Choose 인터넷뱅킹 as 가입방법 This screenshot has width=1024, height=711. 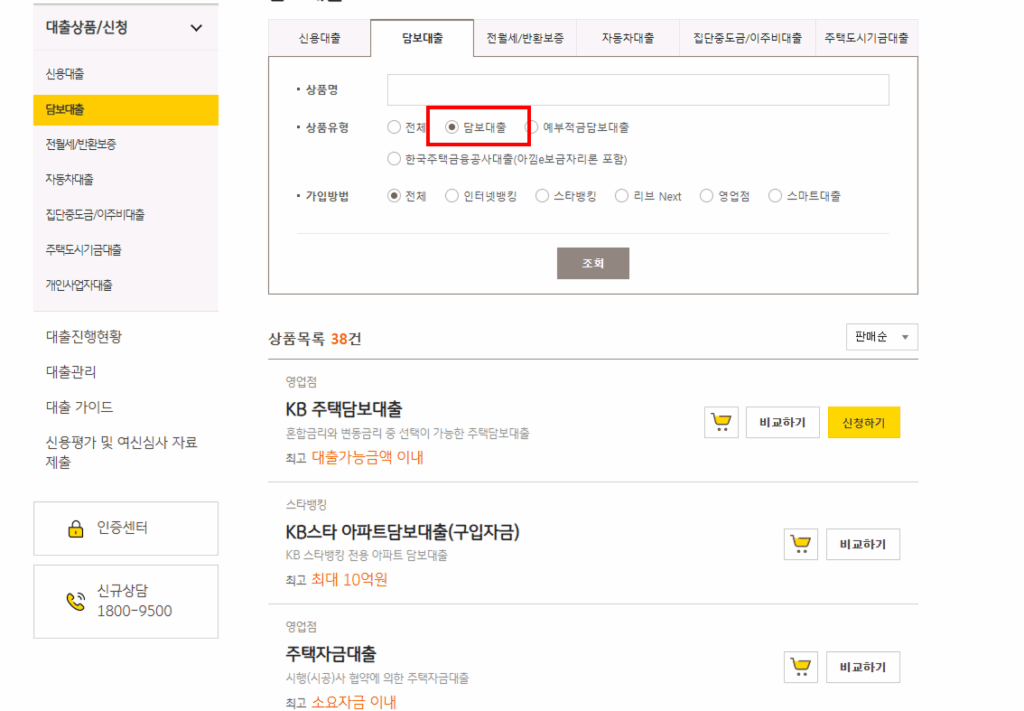coord(452,196)
